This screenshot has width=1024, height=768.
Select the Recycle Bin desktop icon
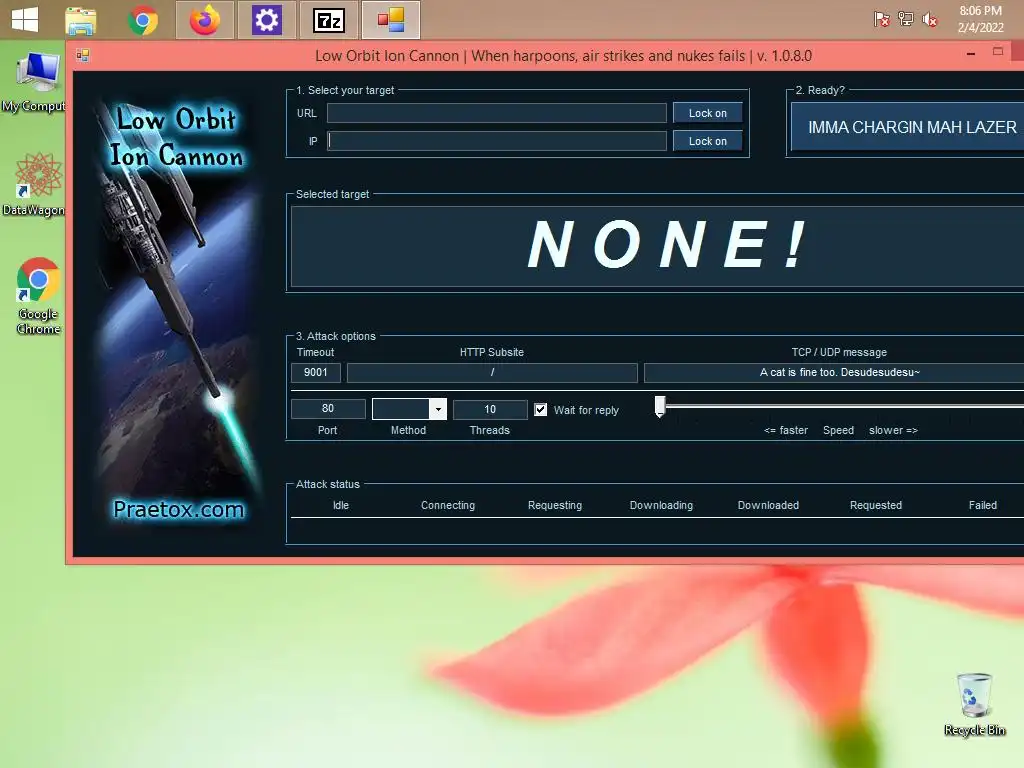tap(974, 705)
